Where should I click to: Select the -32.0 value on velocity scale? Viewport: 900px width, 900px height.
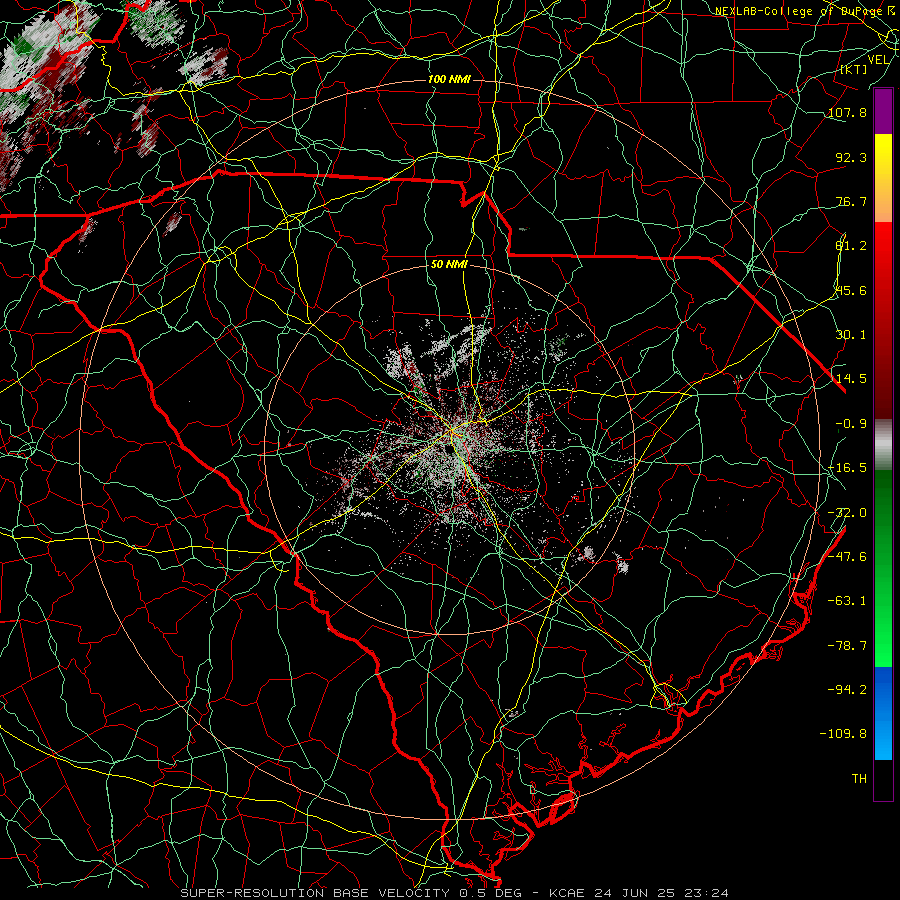click(x=847, y=513)
